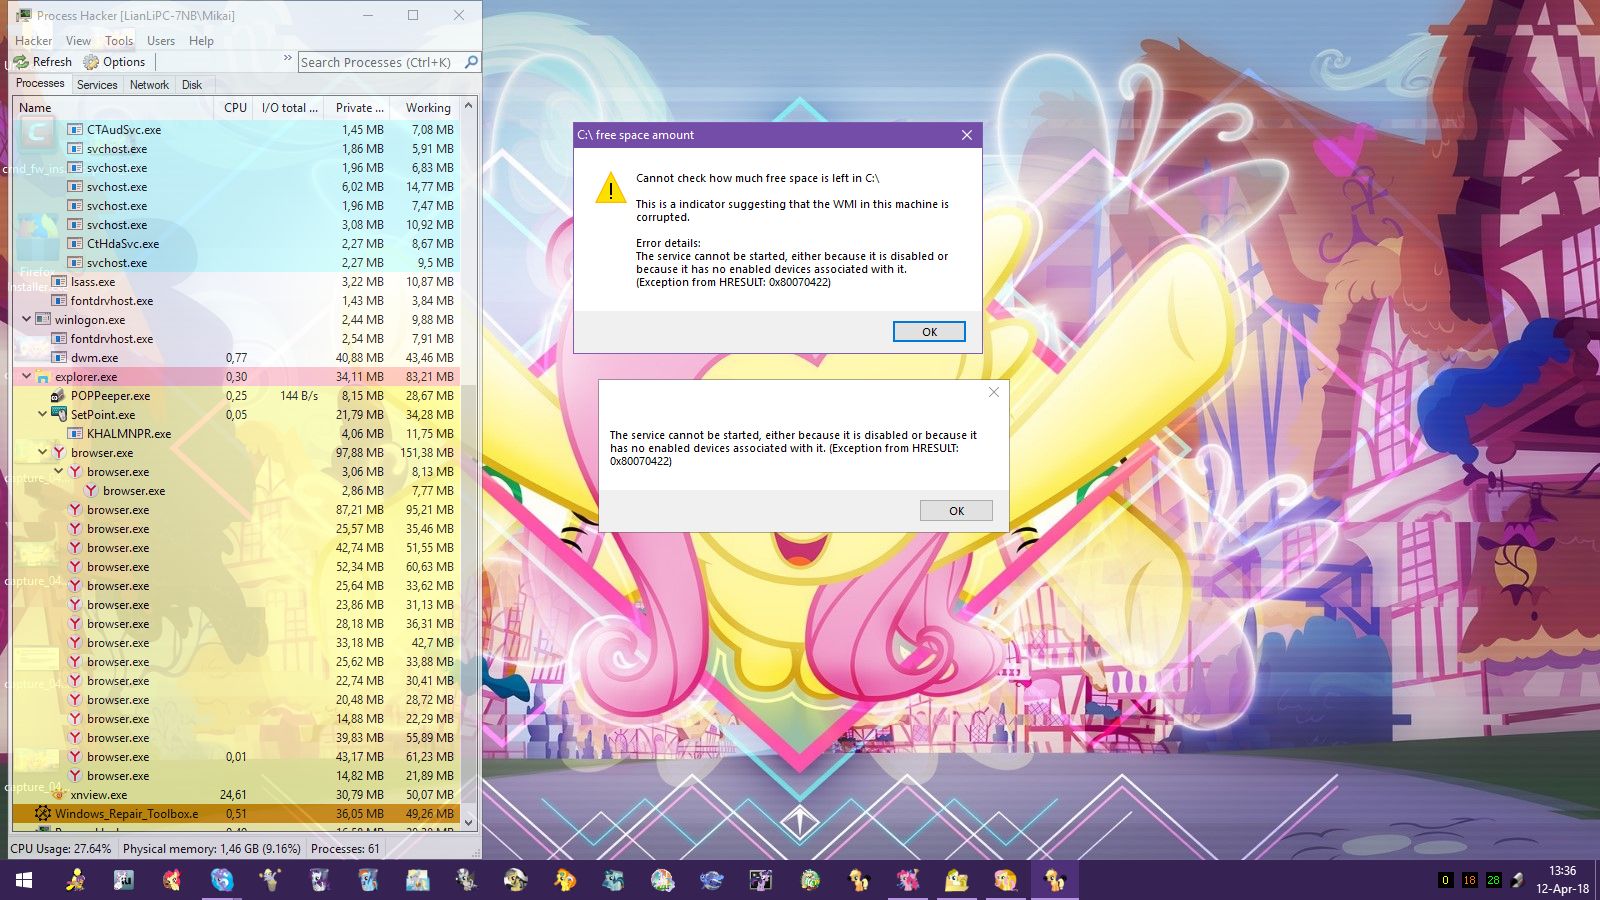The width and height of the screenshot is (1600, 900).
Task: Click the process list scroll-up arrow
Action: tap(468, 106)
